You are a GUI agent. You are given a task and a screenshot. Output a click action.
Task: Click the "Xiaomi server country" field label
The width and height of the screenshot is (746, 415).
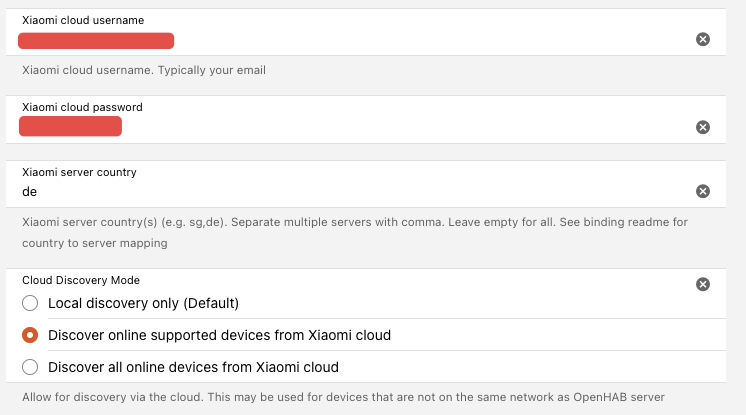tap(79, 172)
